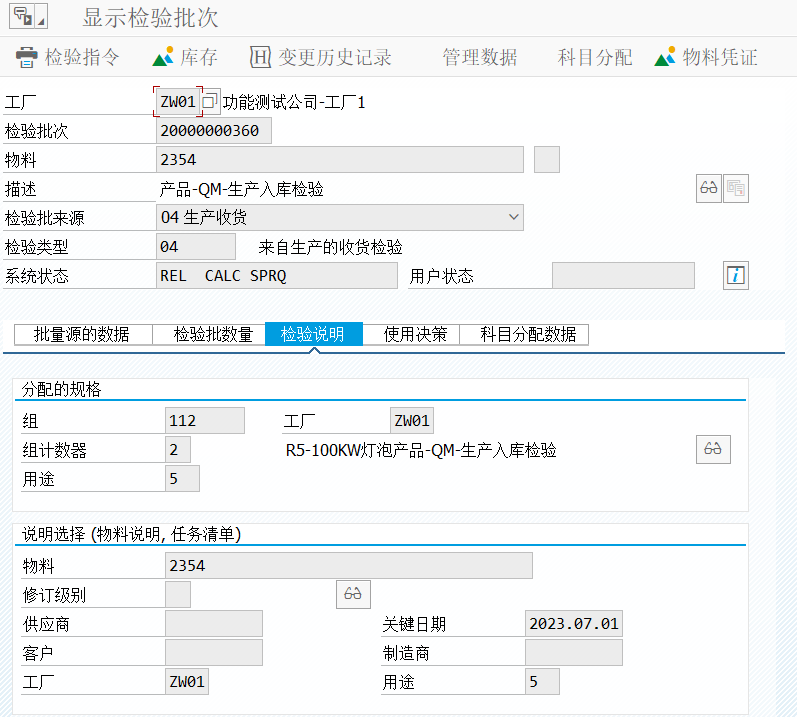797x717 pixels.
Task: Click the menu icon beside the title
Action: (x=28, y=17)
